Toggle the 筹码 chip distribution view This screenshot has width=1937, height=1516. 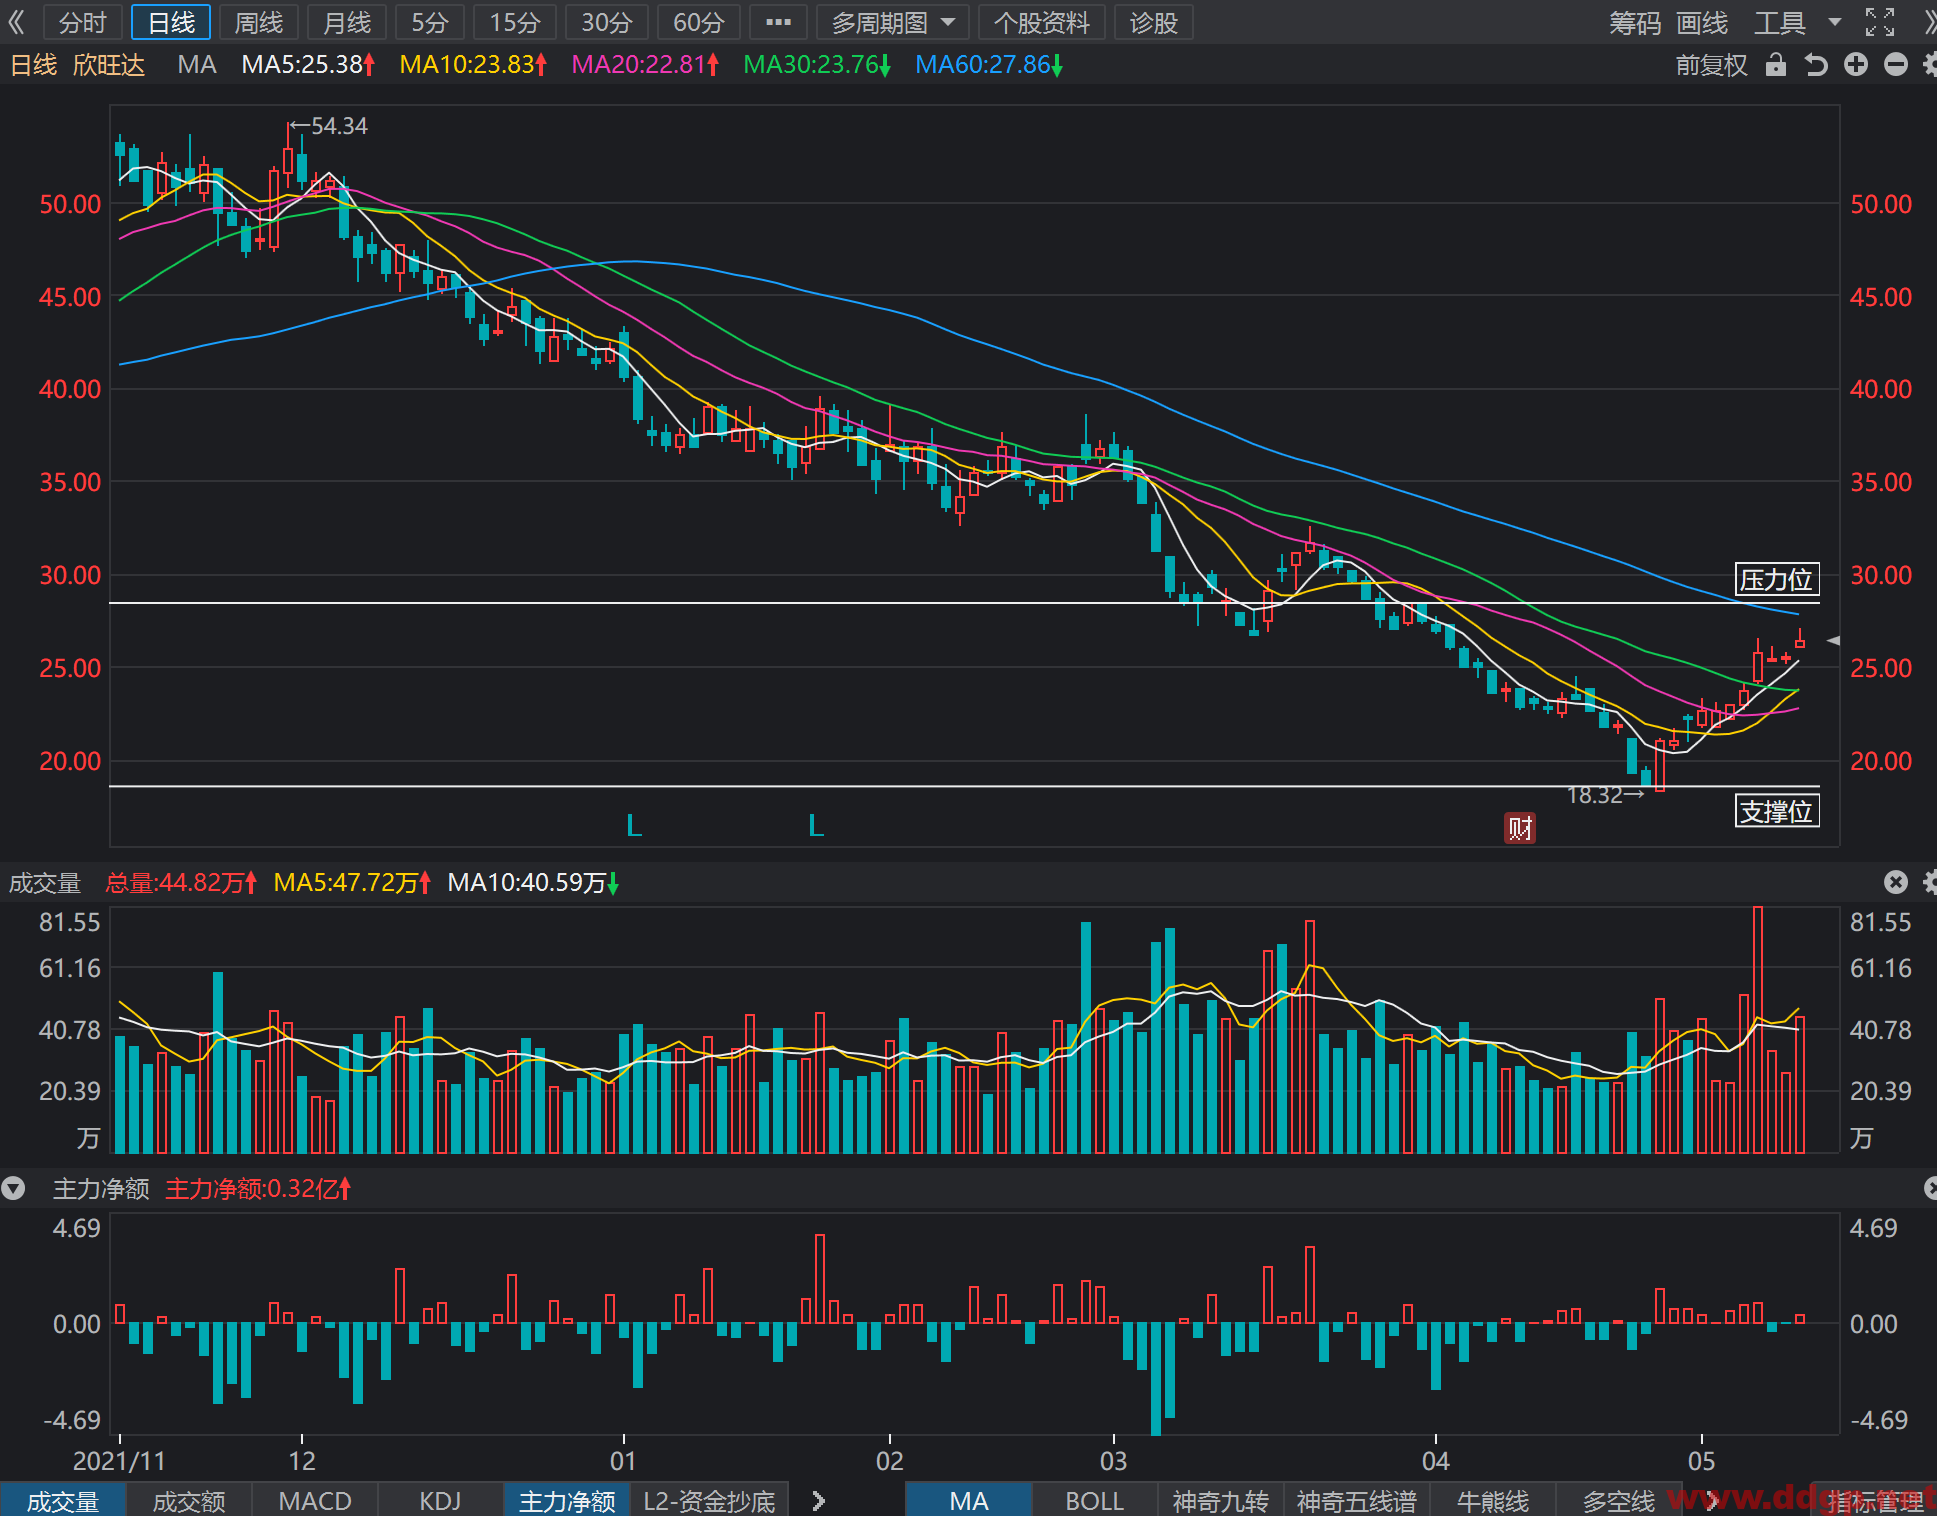click(x=1635, y=22)
